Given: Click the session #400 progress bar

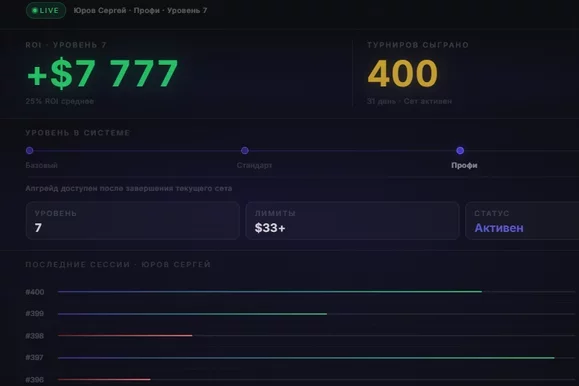Looking at the screenshot, I should tap(316, 292).
